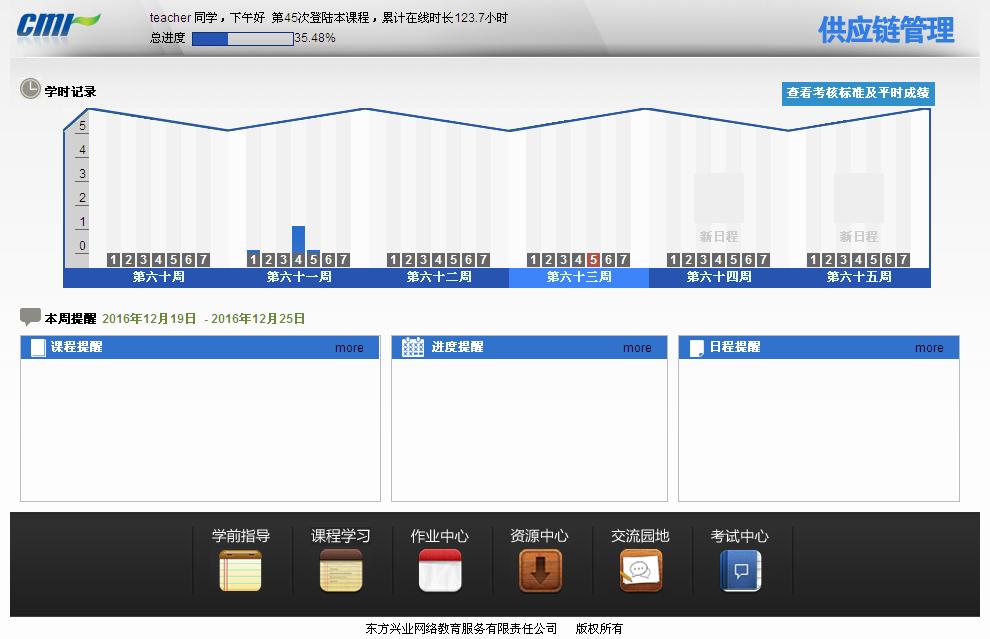
Task: Click the 进度提醒 panel title
Action: click(457, 347)
